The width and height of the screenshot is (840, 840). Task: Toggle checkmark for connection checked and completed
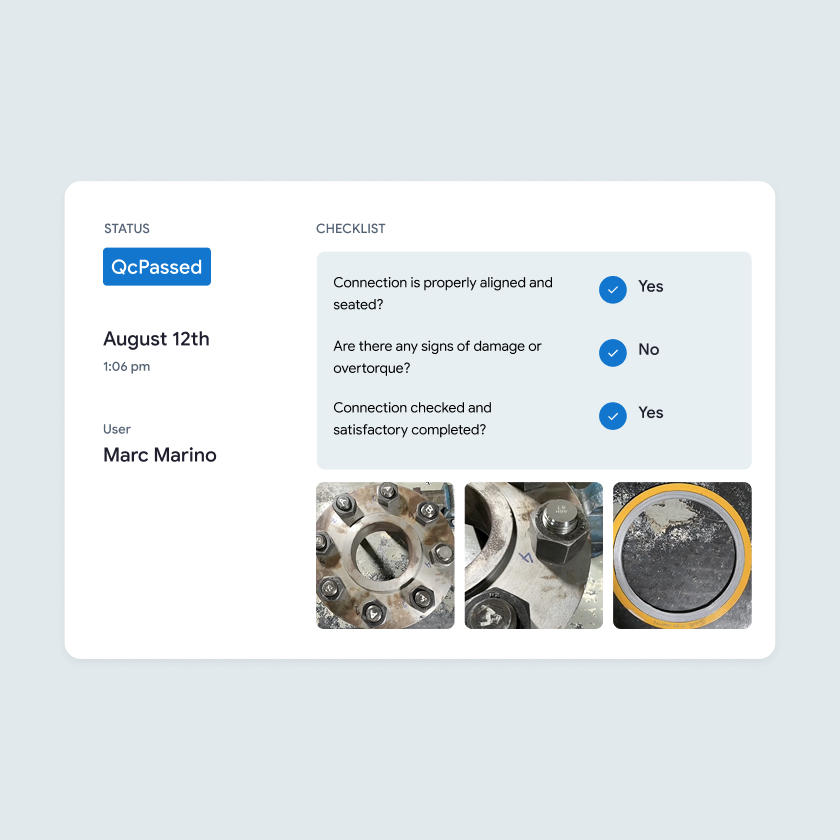pyautogui.click(x=612, y=416)
